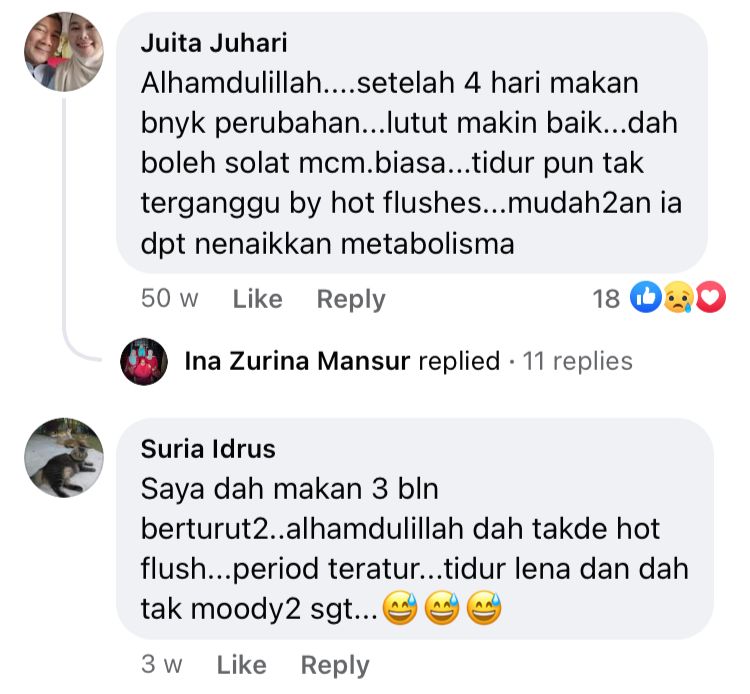The height and width of the screenshot is (694, 750).
Task: Open Juita Juhari's profile picture
Action: click(64, 52)
